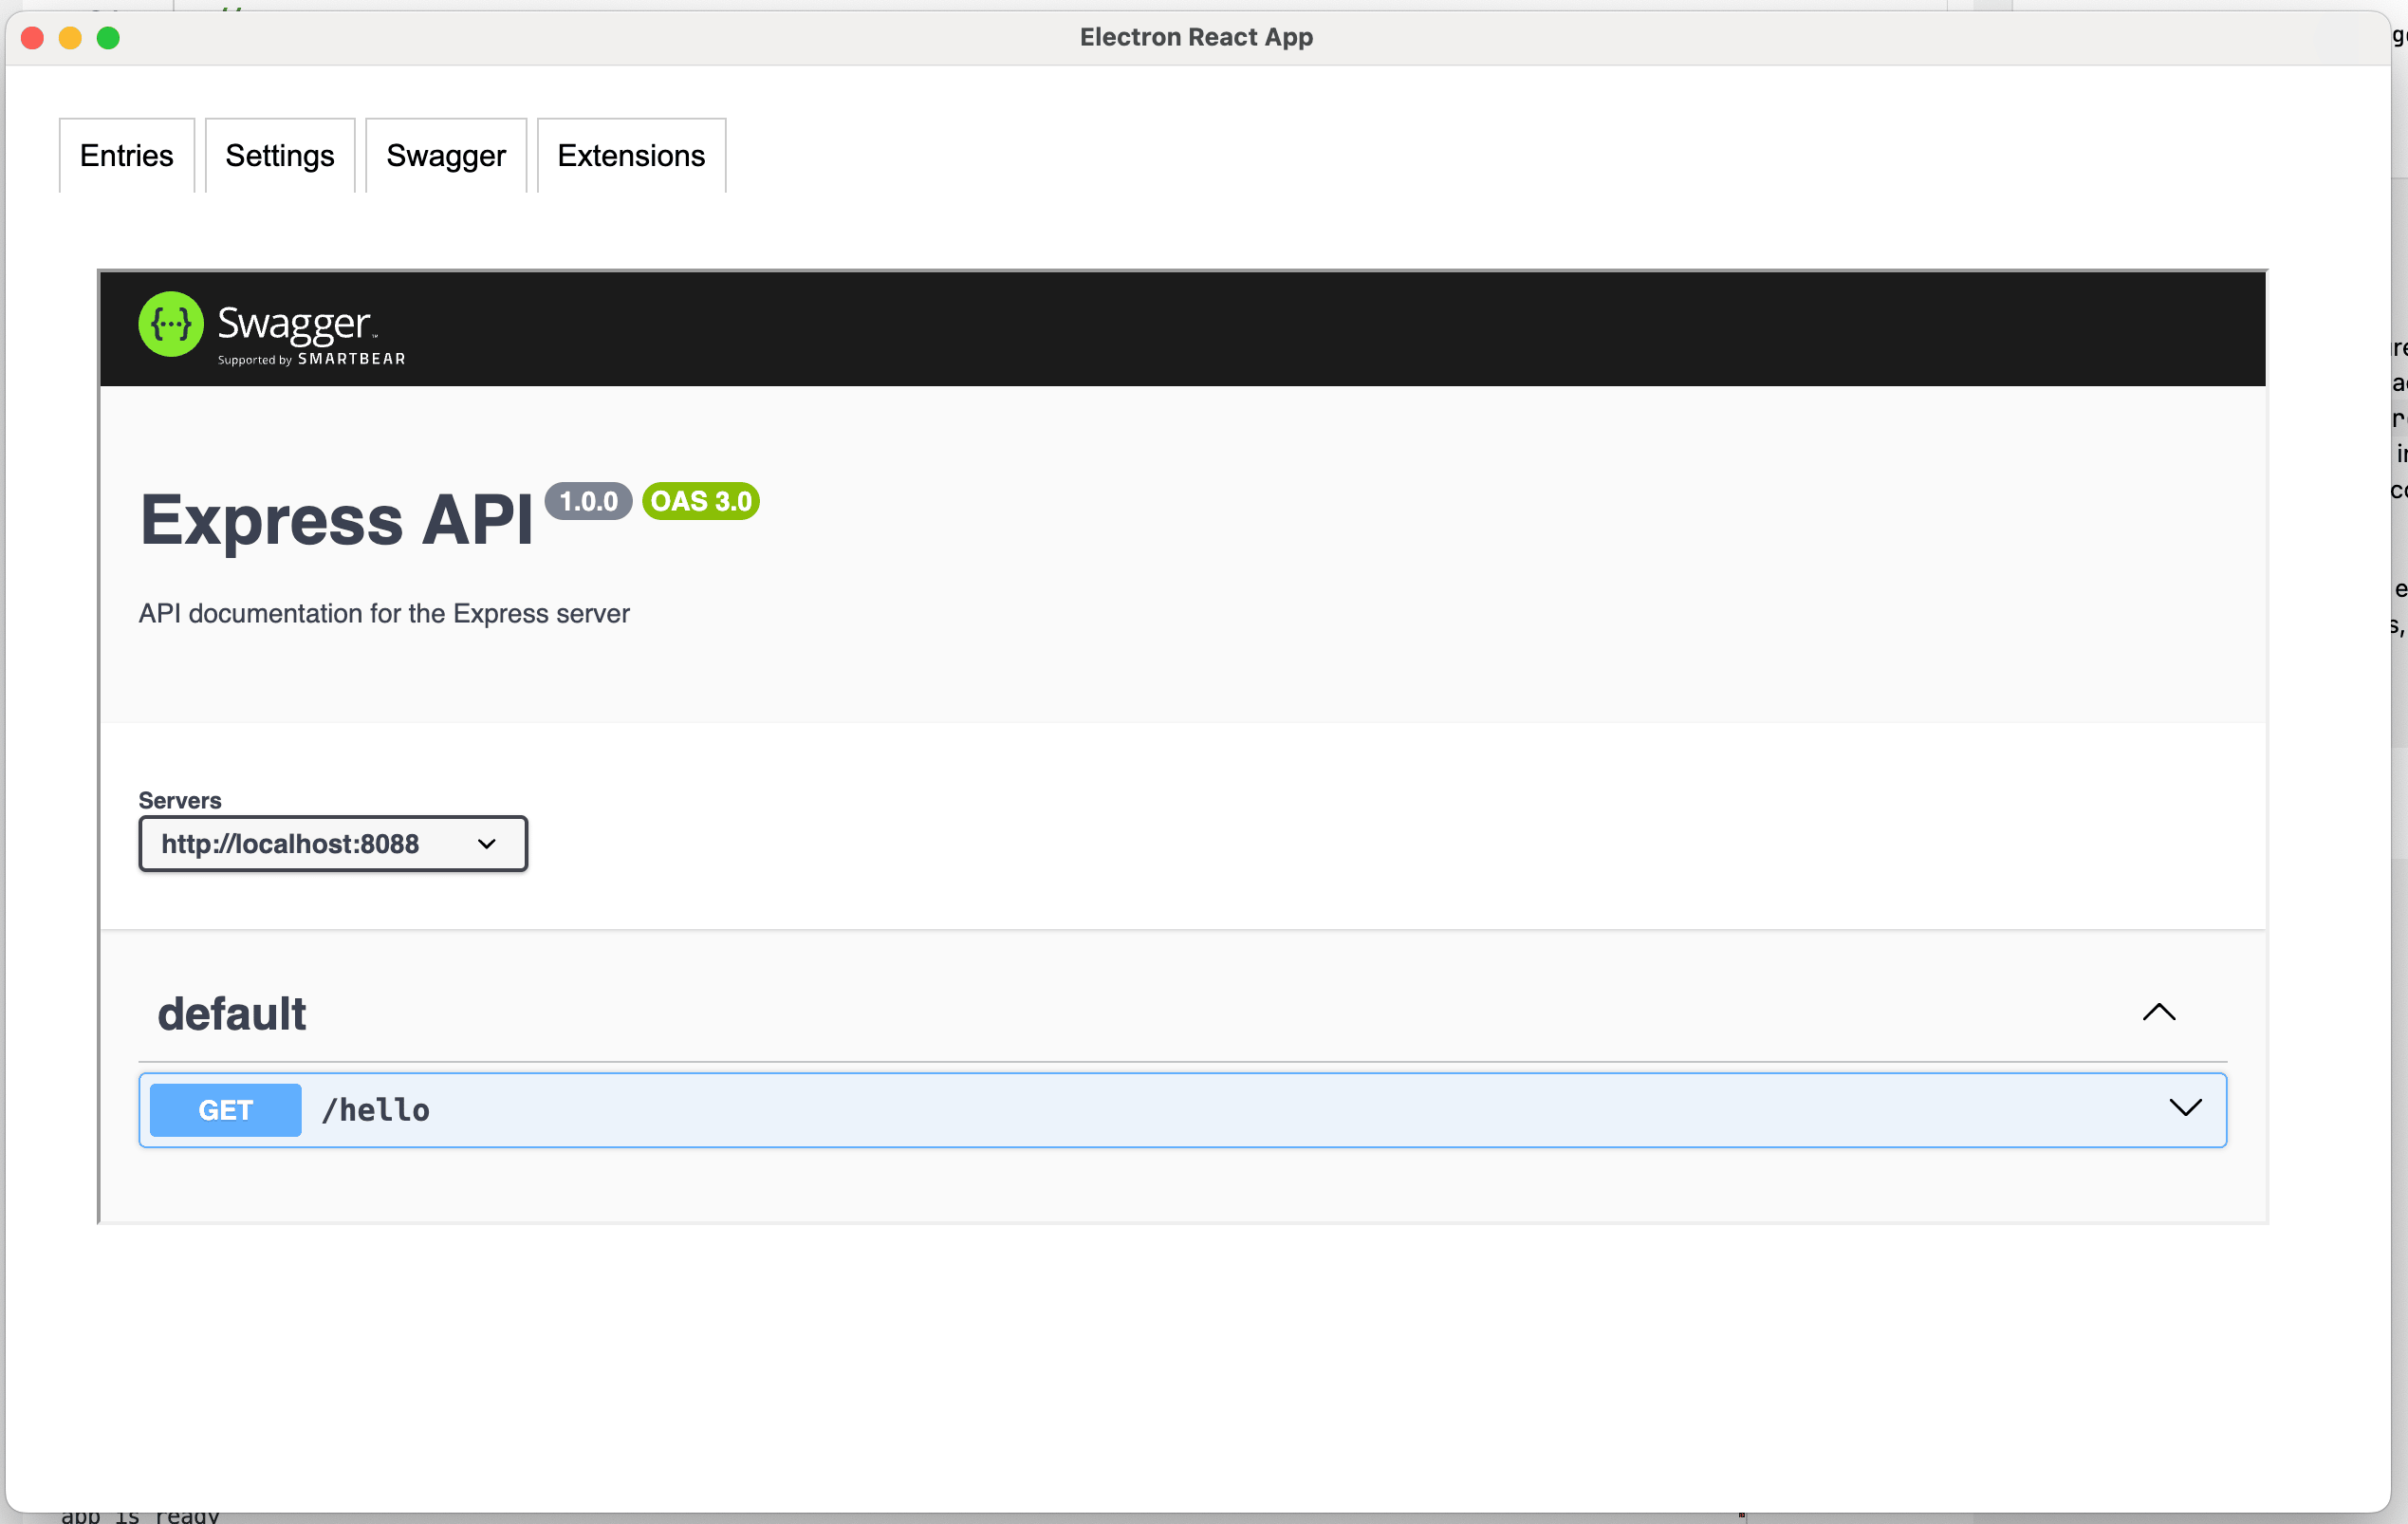Close the window using the red button

pyautogui.click(x=32, y=38)
